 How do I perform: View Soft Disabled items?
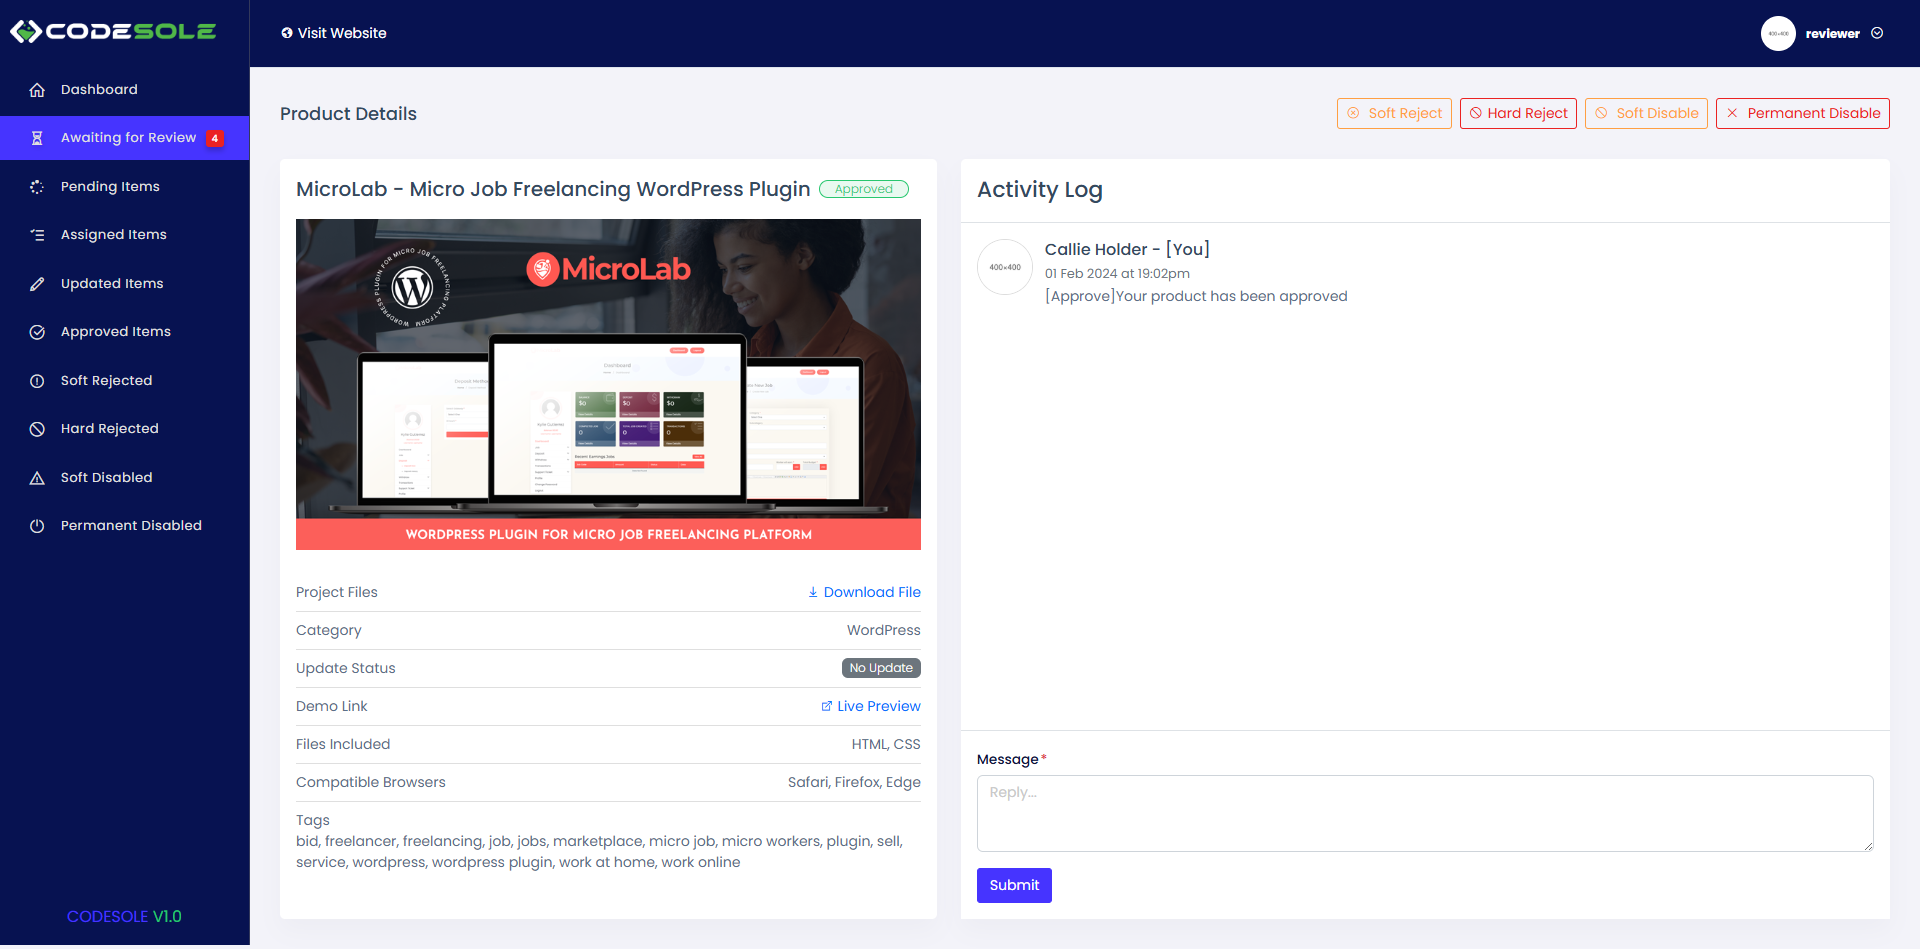click(125, 478)
